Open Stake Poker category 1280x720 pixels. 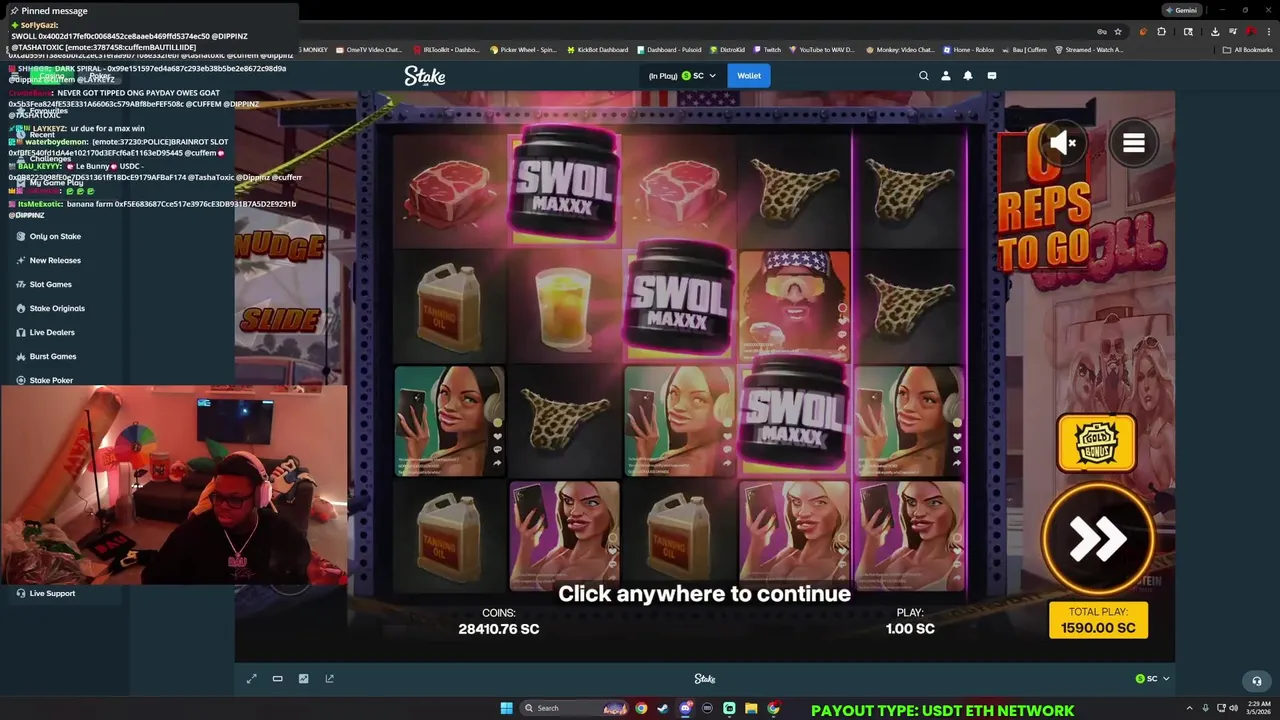(x=51, y=380)
